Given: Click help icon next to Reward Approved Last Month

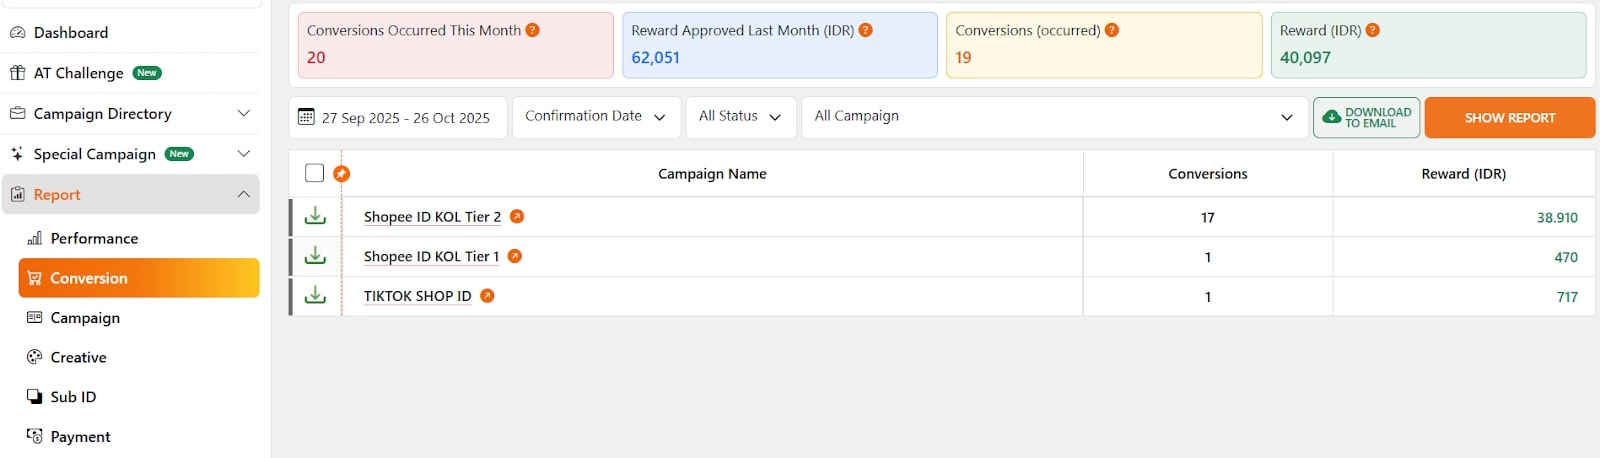Looking at the screenshot, I should pyautogui.click(x=866, y=30).
